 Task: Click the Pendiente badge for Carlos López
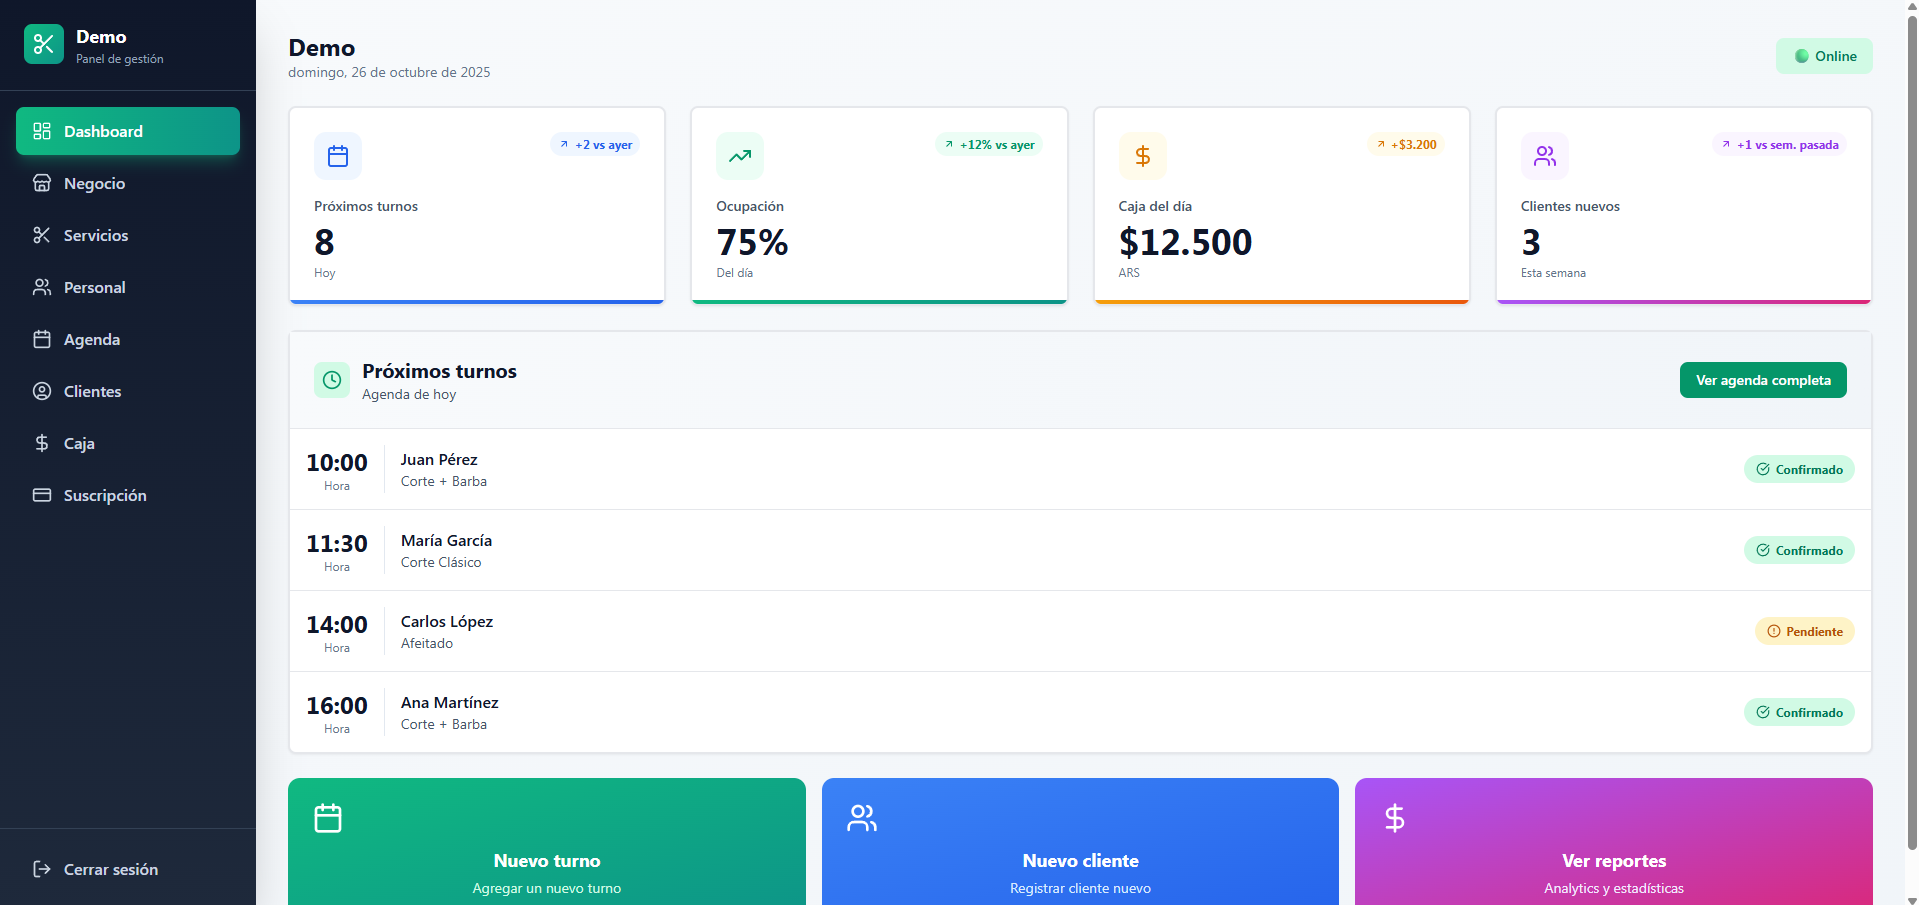click(x=1804, y=631)
